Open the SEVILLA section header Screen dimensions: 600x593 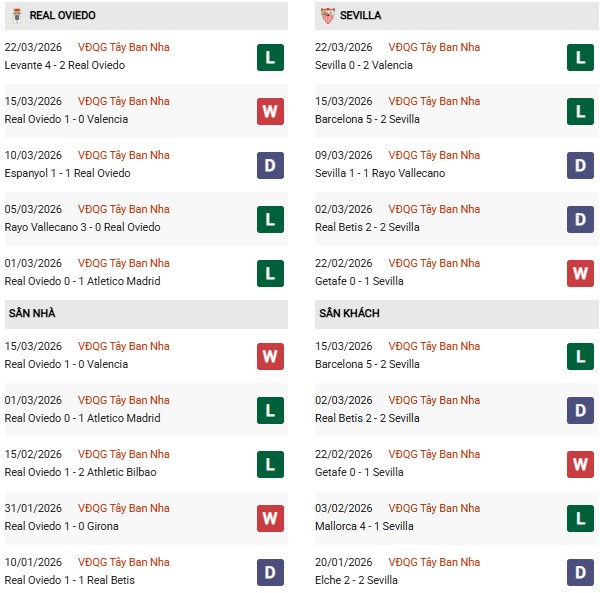(360, 15)
